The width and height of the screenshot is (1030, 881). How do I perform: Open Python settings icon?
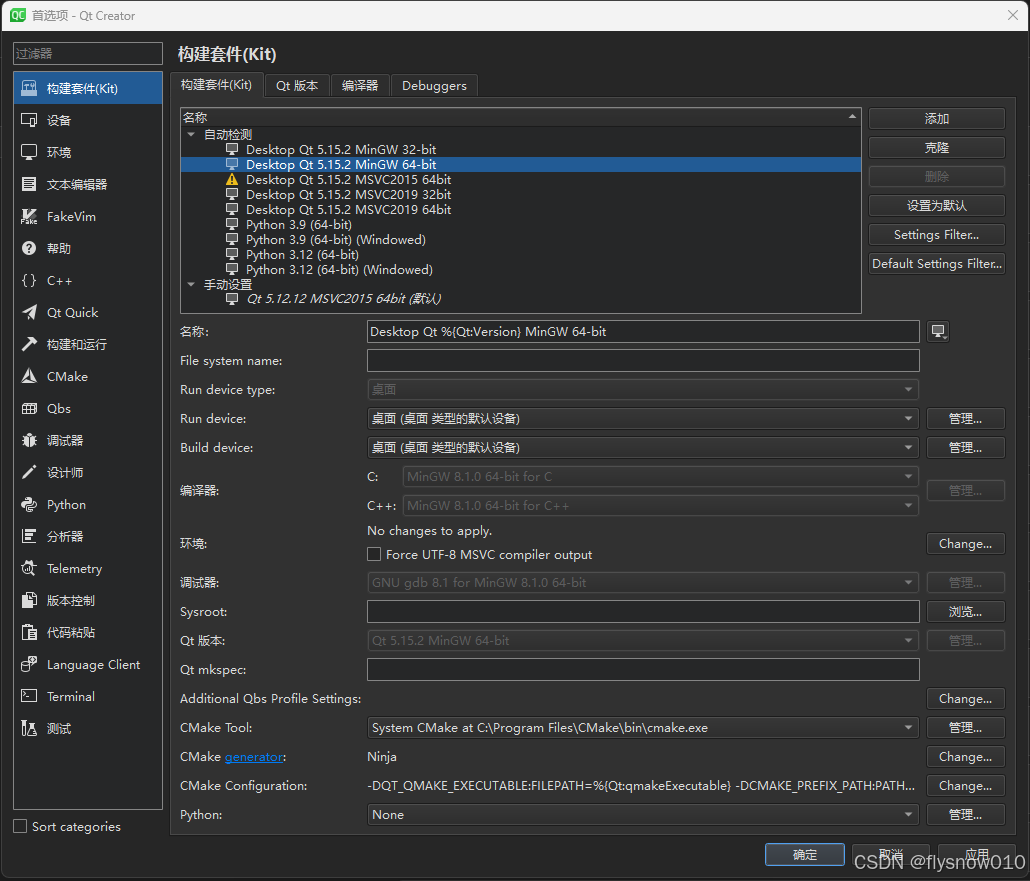pos(29,505)
